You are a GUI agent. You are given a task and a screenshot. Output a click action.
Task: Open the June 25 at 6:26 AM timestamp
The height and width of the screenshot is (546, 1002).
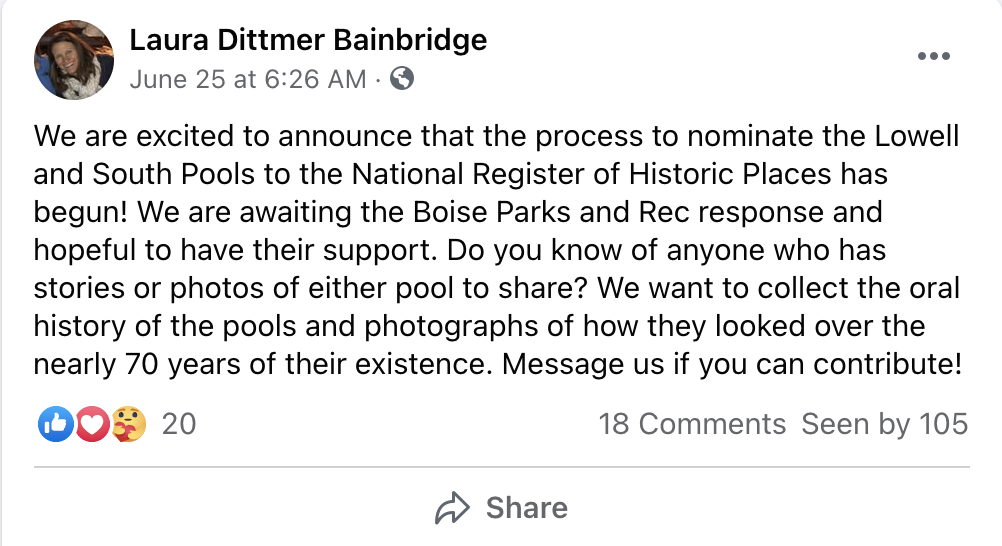248,79
